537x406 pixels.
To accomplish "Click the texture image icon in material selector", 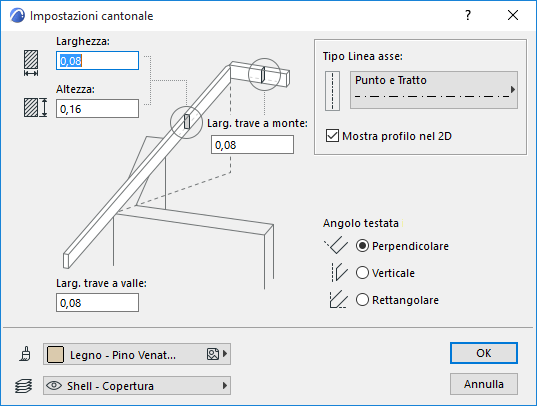I will pos(212,354).
